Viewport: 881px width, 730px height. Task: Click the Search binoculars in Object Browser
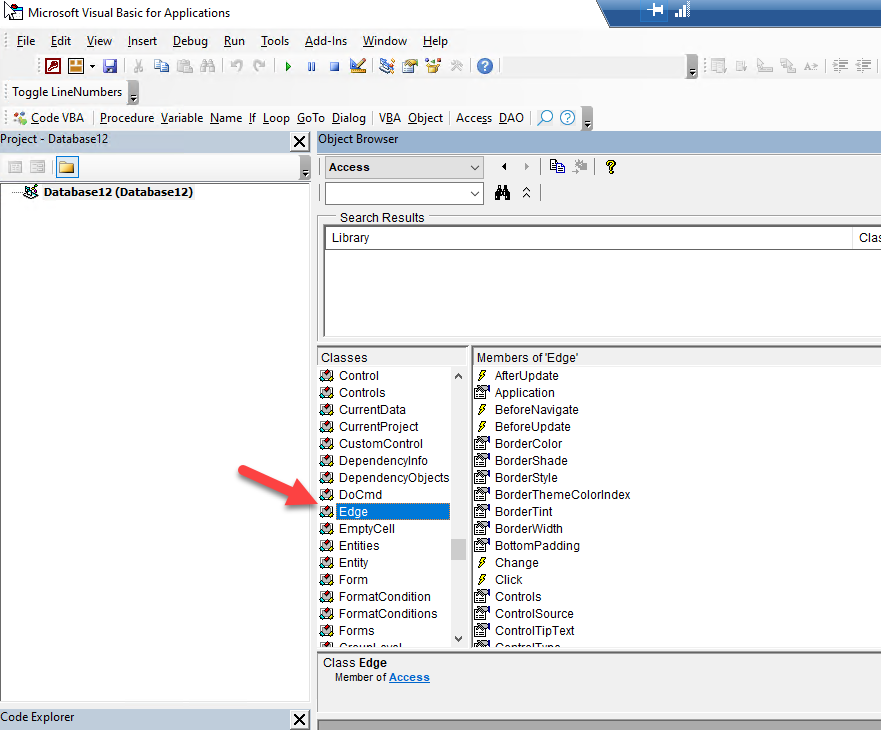tap(502, 193)
